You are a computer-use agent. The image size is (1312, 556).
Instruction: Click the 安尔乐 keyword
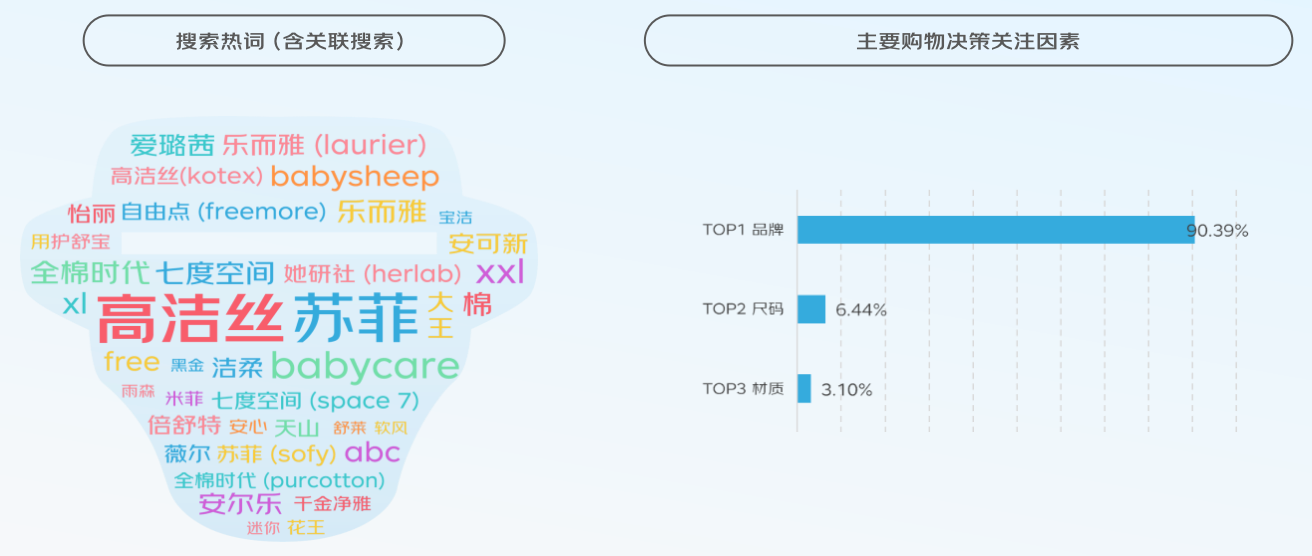coord(240,504)
